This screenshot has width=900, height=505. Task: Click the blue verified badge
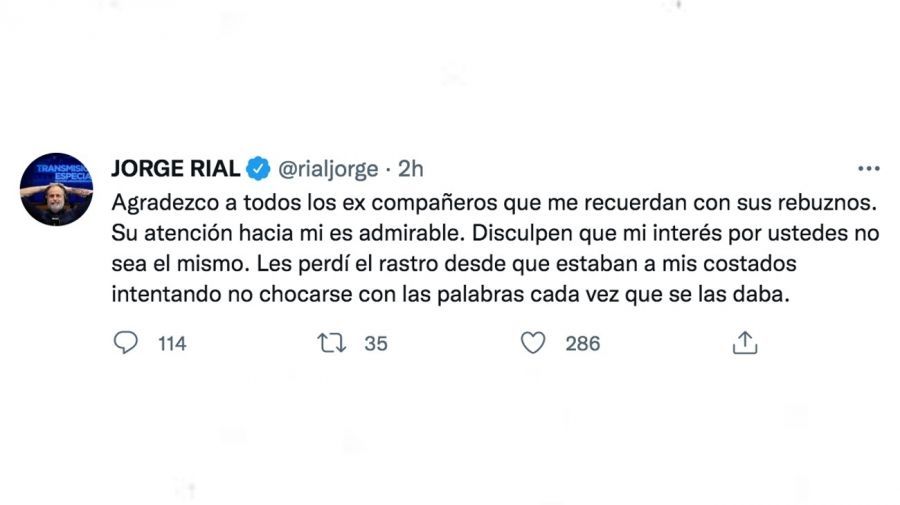pos(257,167)
